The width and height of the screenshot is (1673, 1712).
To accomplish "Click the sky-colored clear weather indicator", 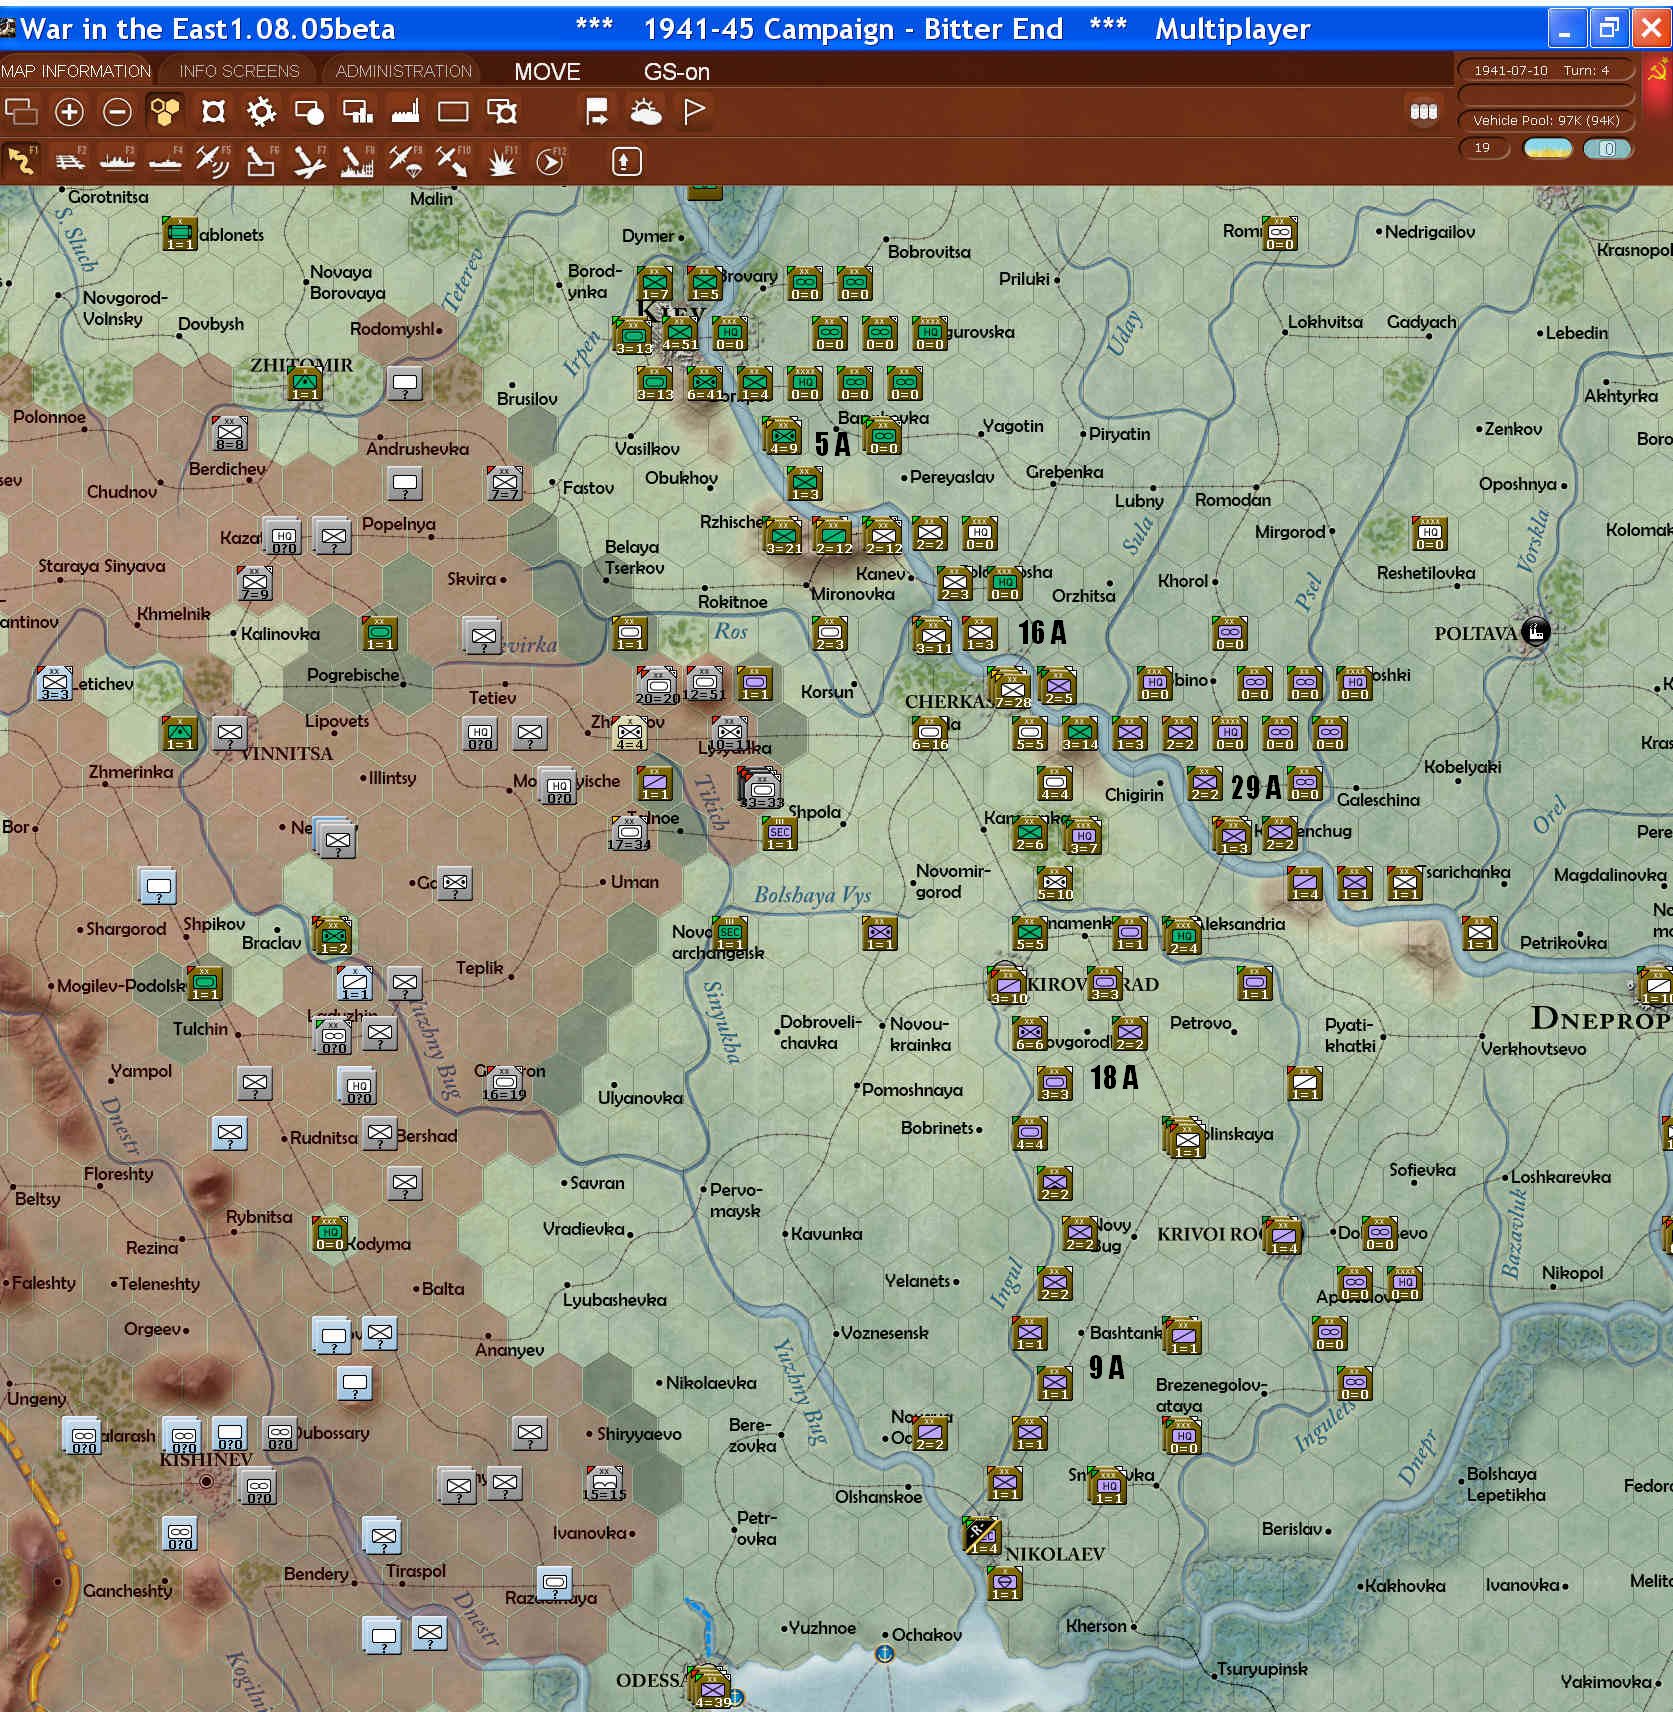I will pyautogui.click(x=1547, y=148).
